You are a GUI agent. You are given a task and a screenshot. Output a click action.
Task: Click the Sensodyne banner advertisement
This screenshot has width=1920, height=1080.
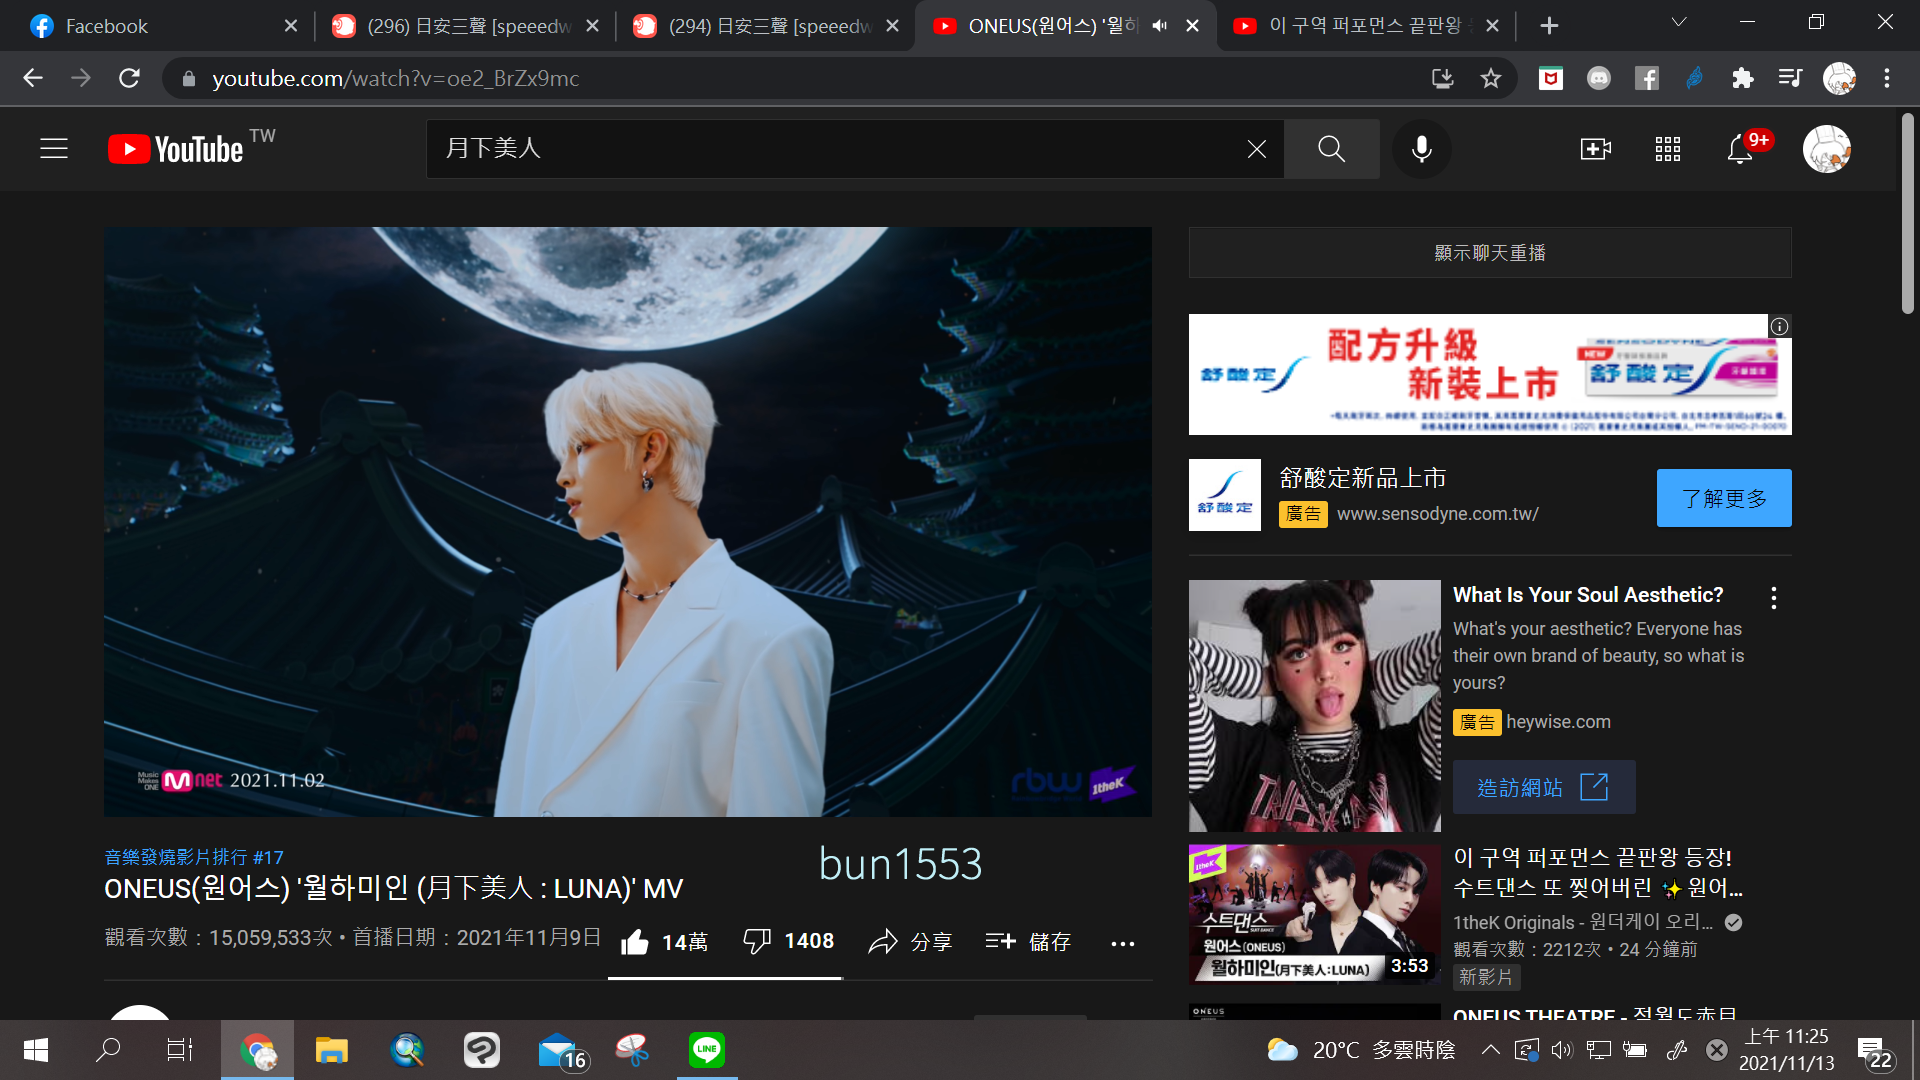pos(1490,375)
